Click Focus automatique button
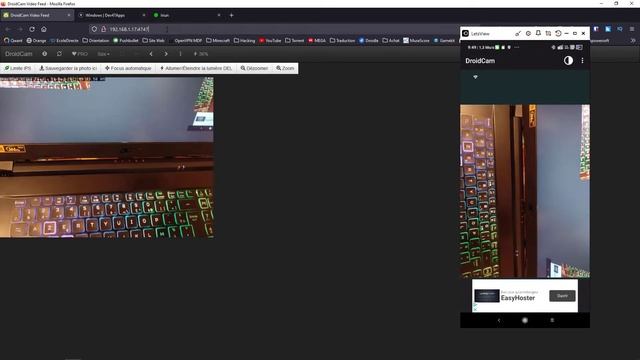The height and width of the screenshot is (360, 640). tap(128, 68)
